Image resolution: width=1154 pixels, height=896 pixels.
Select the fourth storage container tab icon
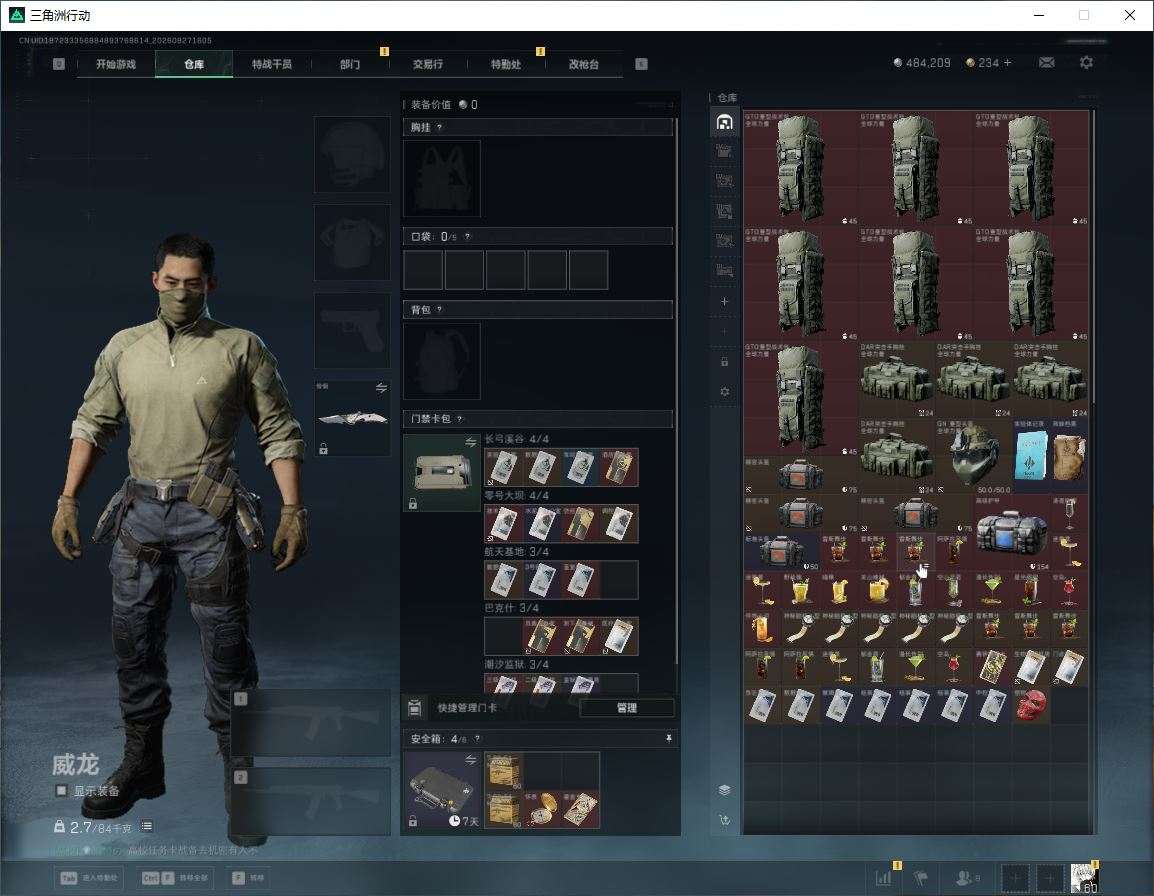tap(724, 211)
